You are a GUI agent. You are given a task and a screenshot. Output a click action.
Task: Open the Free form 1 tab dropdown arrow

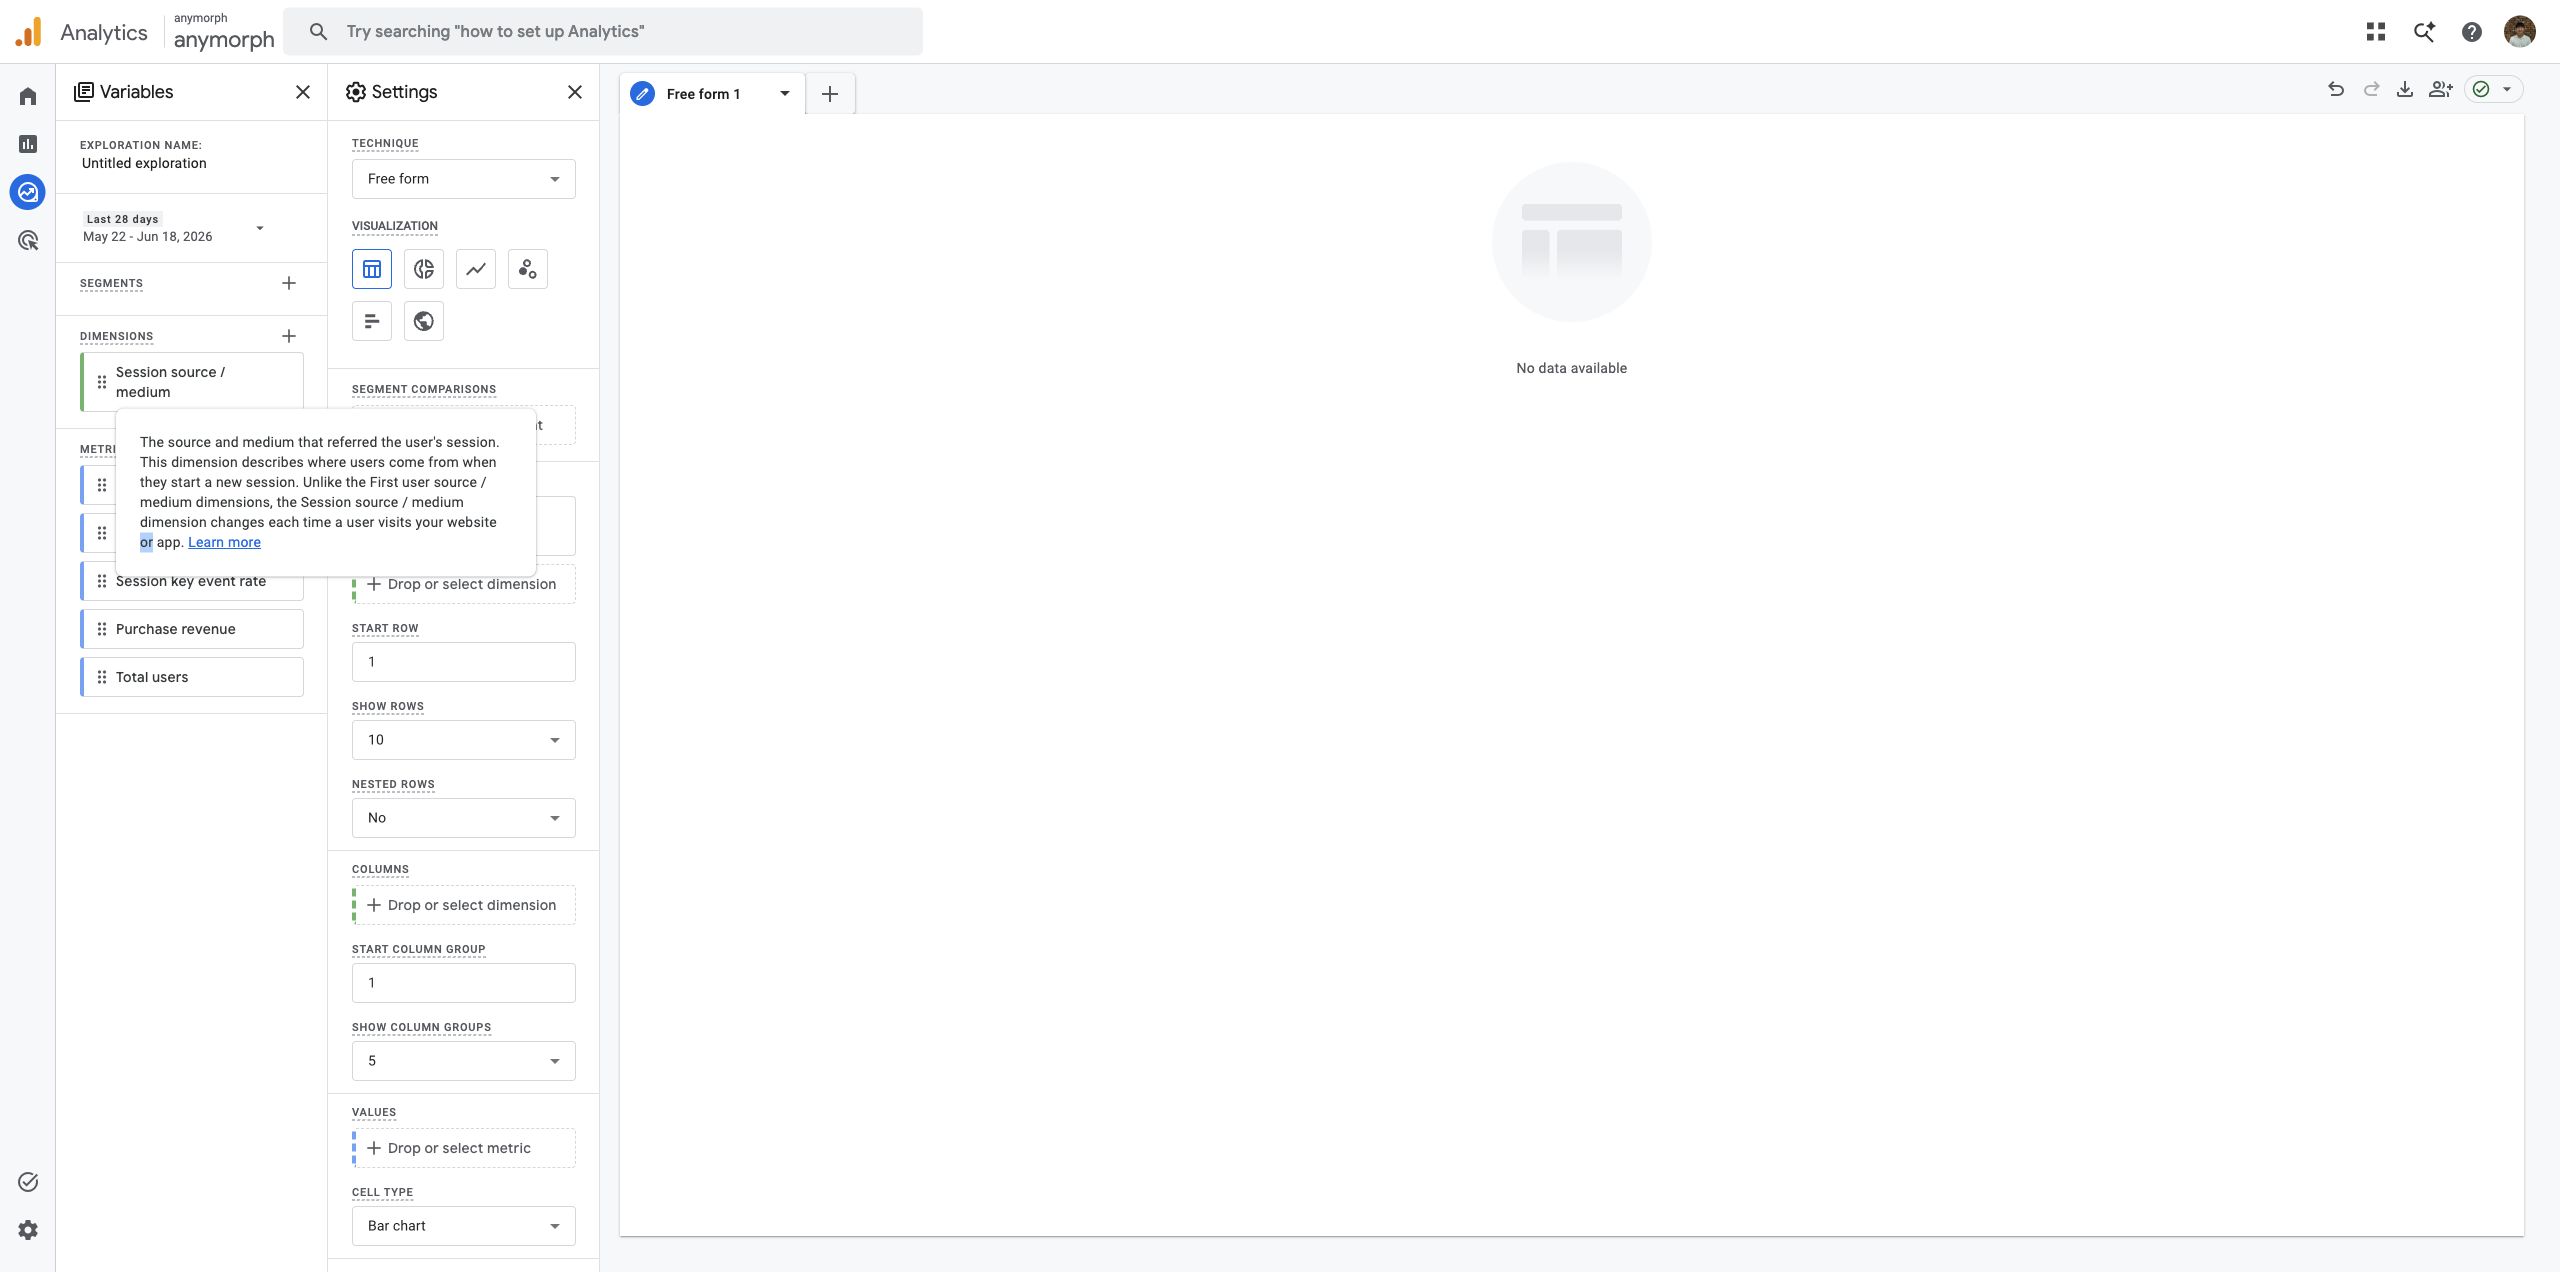785,94
